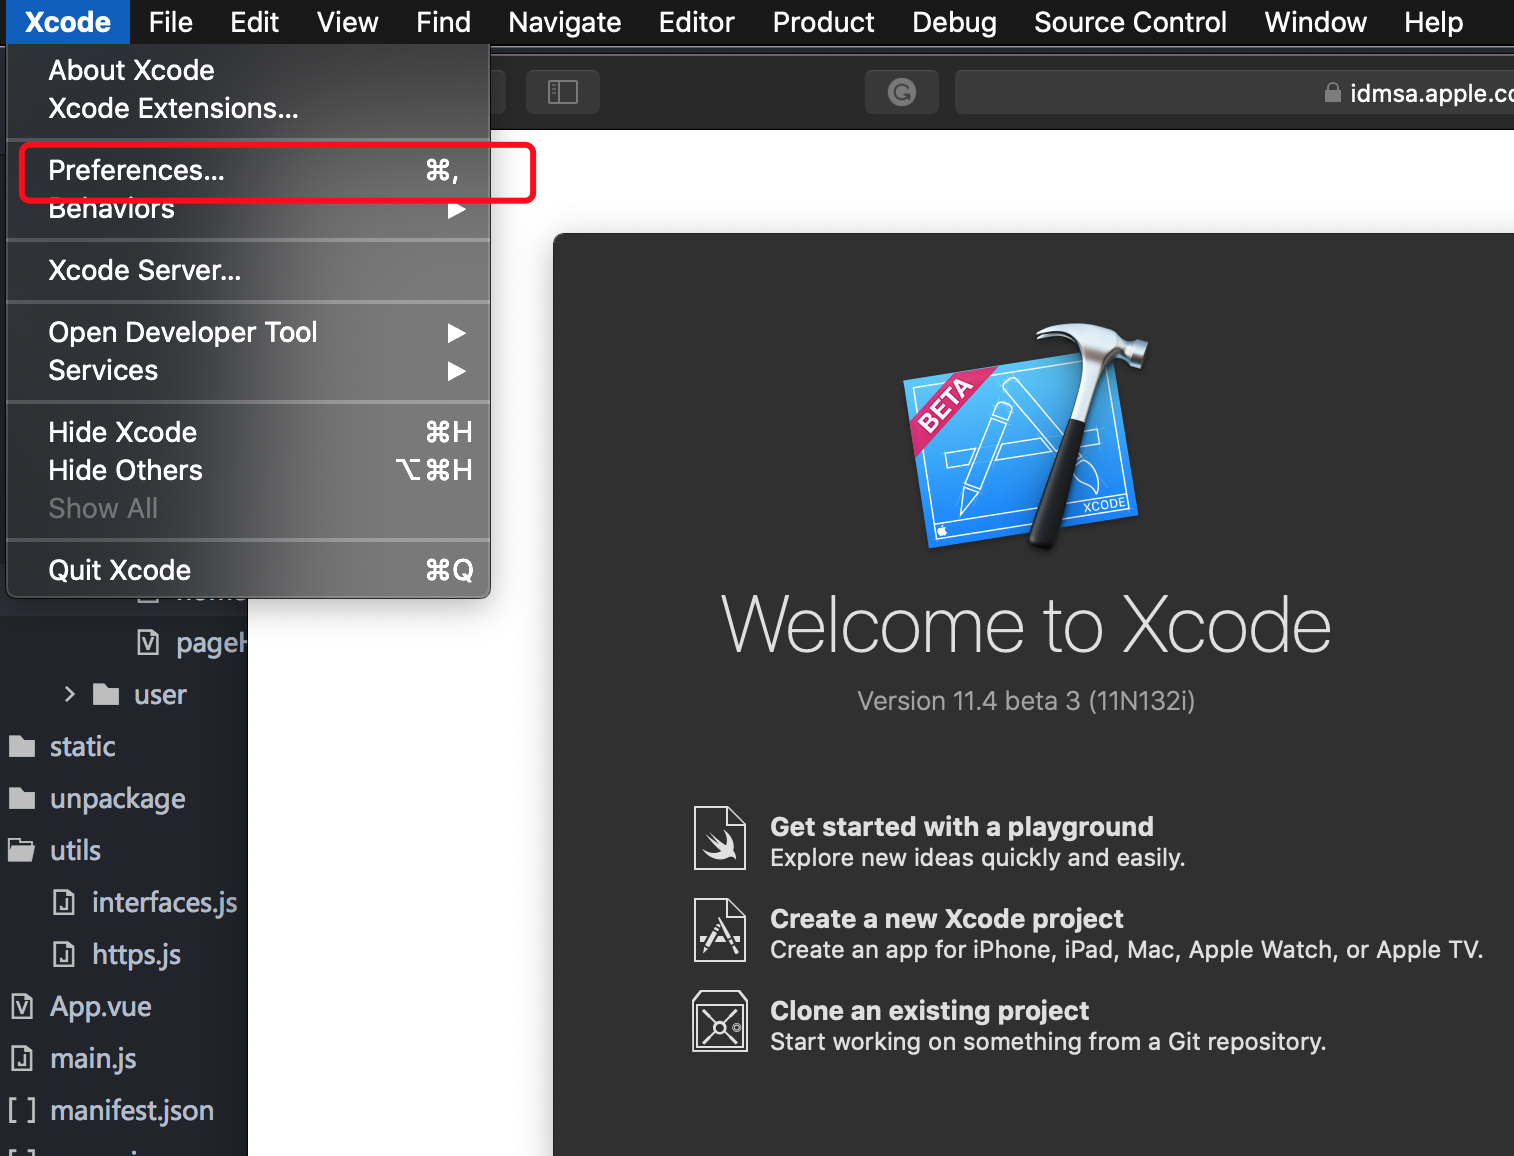This screenshot has height=1156, width=1514.
Task: Open manifest.json file
Action: tap(132, 1111)
